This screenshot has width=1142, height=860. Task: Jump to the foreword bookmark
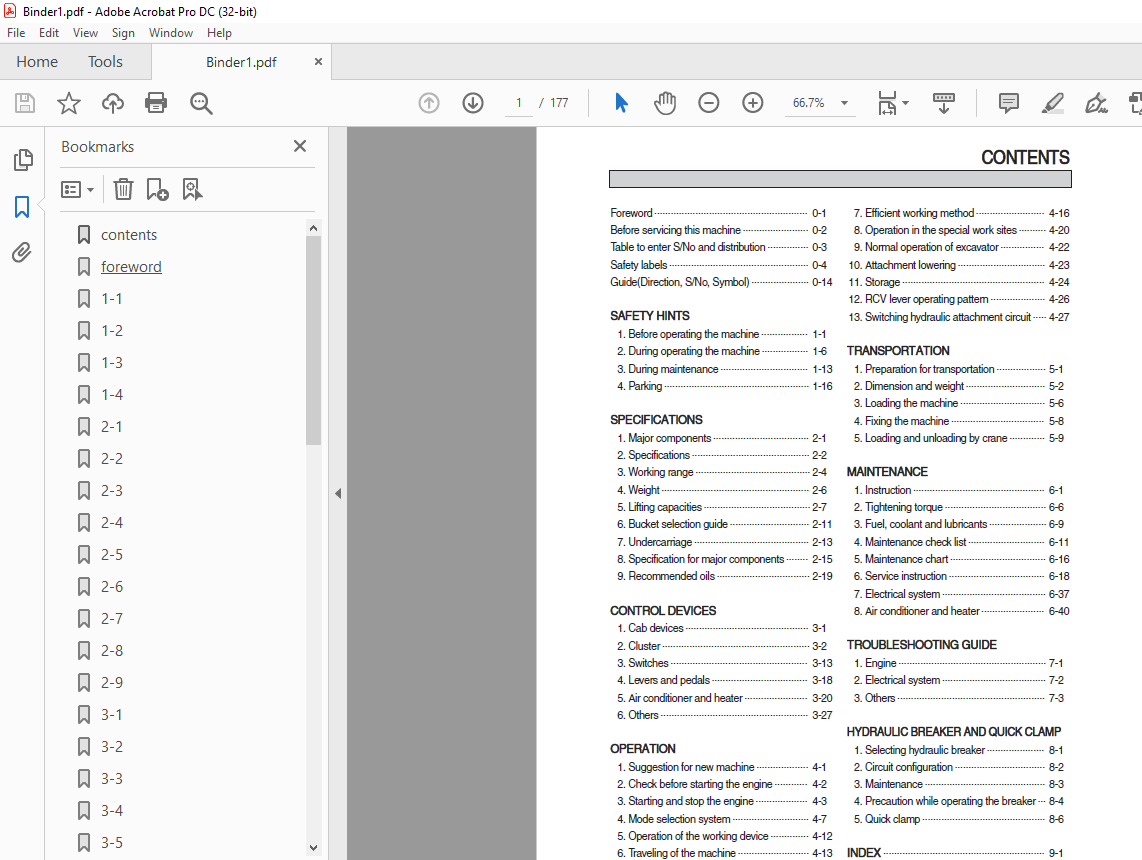[131, 267]
